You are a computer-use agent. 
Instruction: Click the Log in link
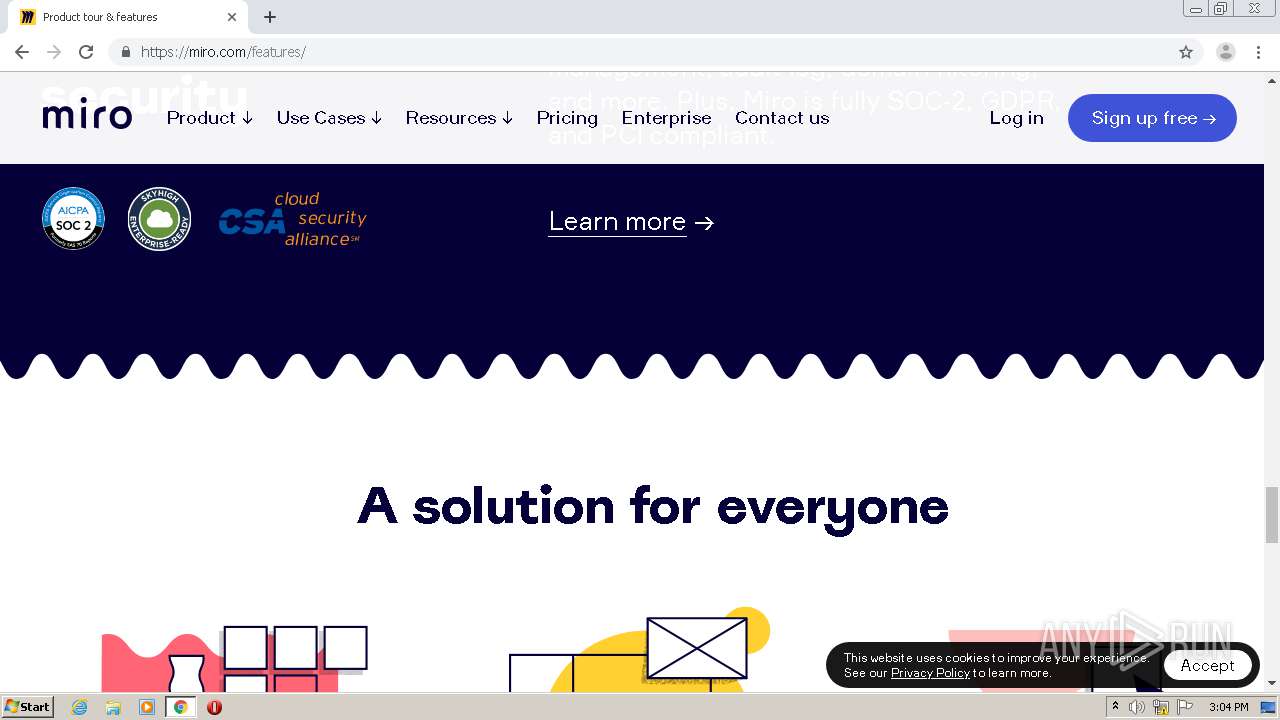coord(1016,118)
